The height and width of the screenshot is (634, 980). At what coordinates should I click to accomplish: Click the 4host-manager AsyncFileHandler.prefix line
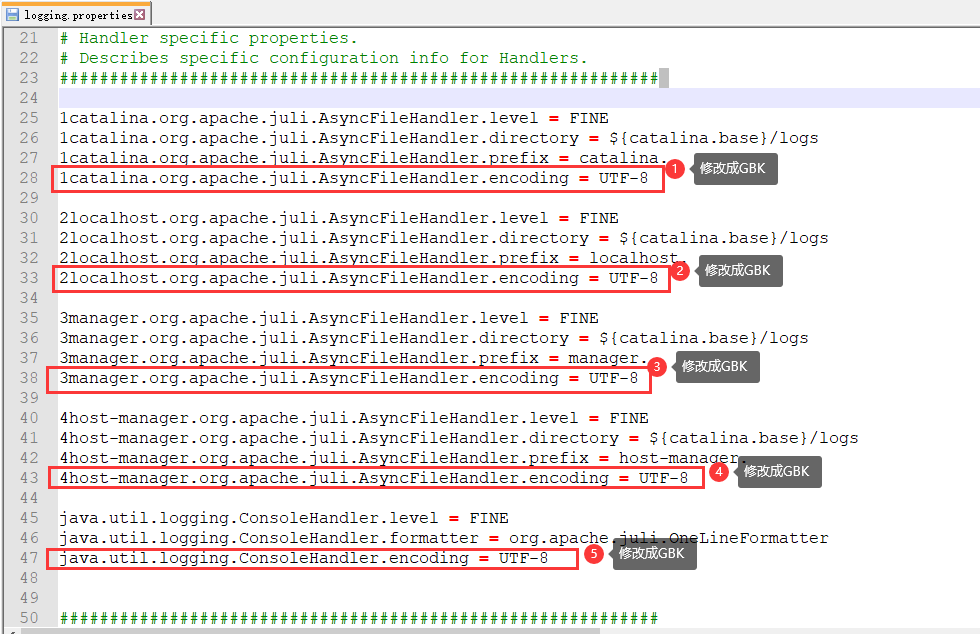[403, 458]
